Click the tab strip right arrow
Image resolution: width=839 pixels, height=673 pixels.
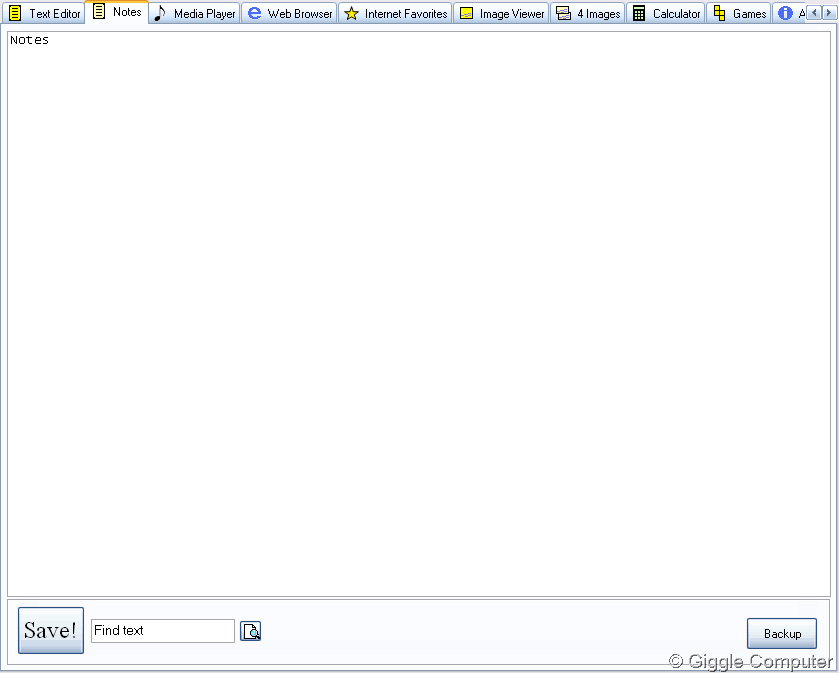pos(828,13)
